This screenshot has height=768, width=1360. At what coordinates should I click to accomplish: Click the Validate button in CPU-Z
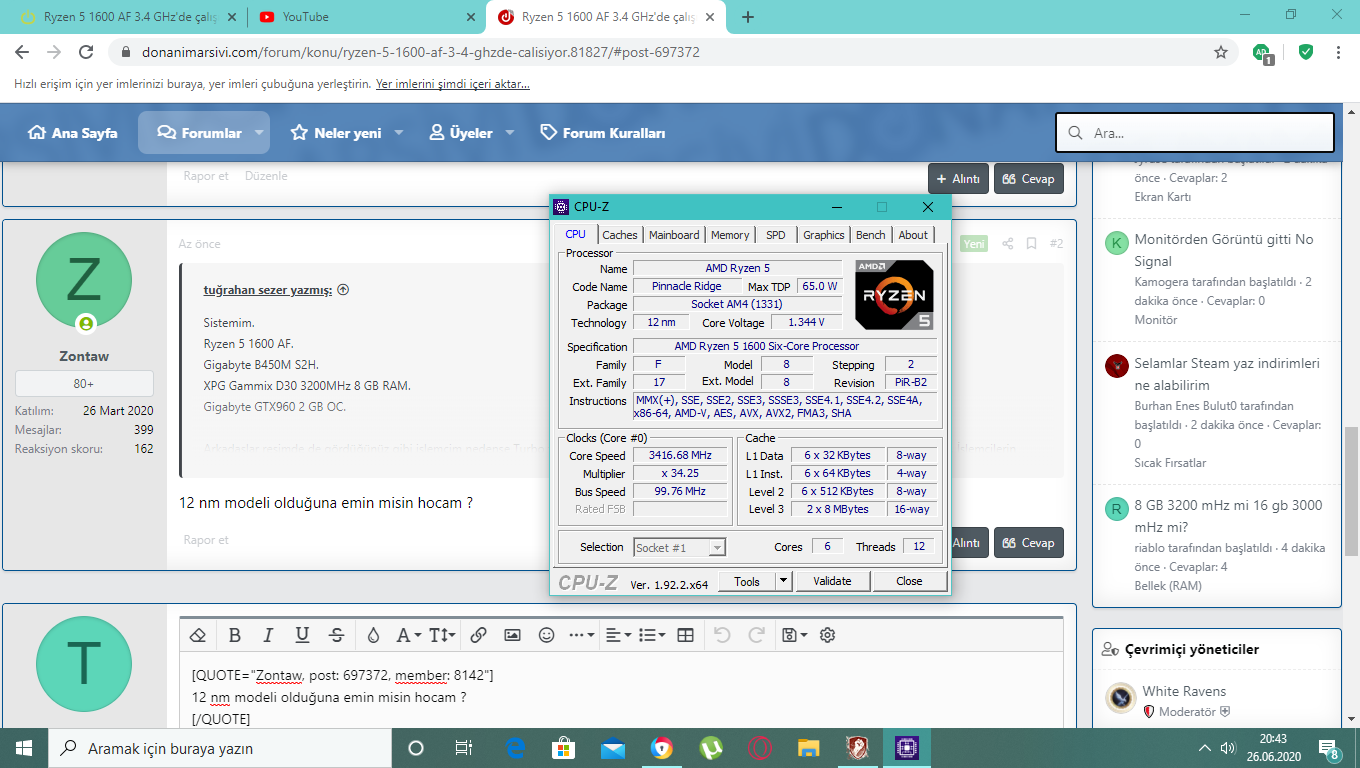coord(832,581)
